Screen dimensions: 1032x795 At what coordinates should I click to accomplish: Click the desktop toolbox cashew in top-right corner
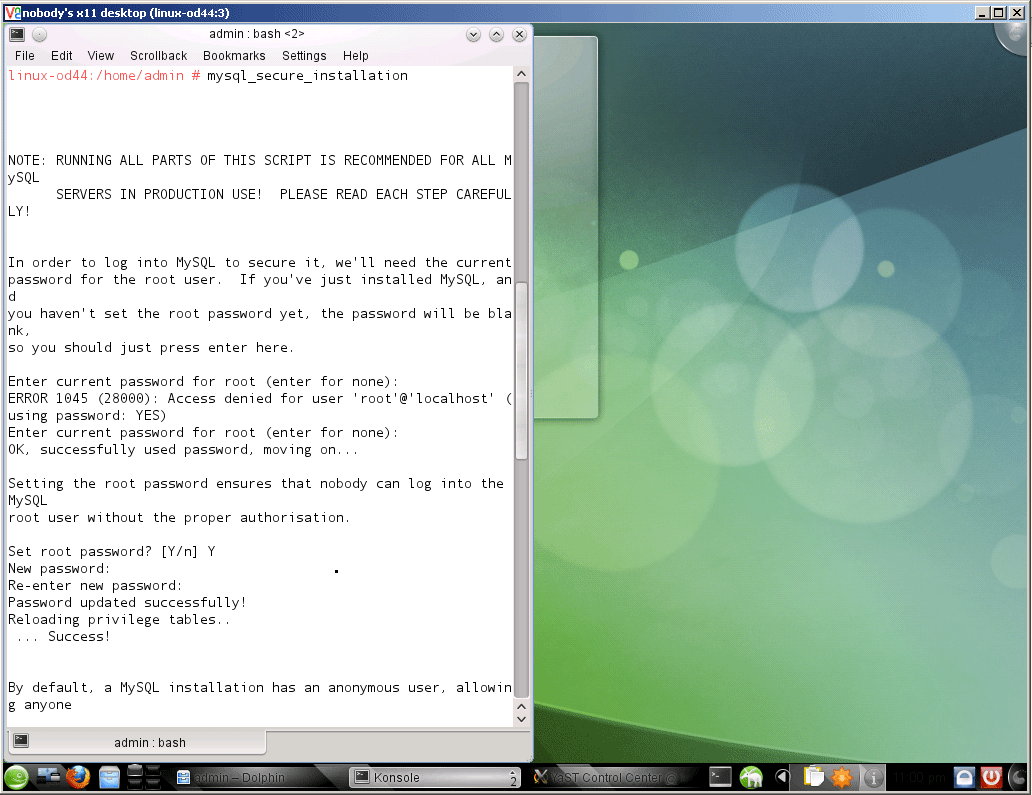click(x=1015, y=36)
